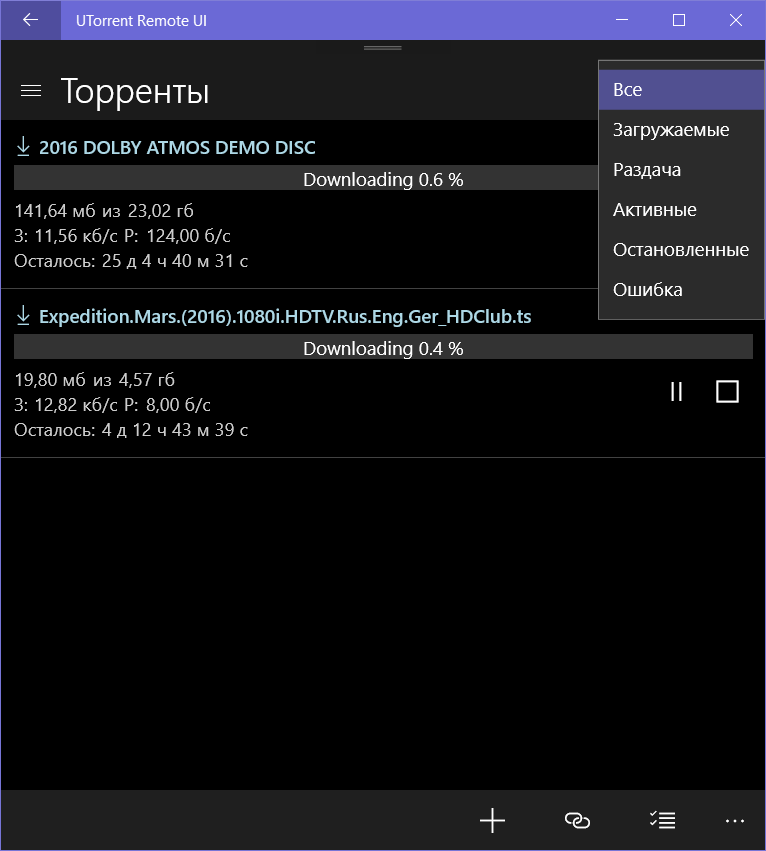Filter by Загружаемые torrents
The height and width of the screenshot is (851, 766).
[x=681, y=130]
